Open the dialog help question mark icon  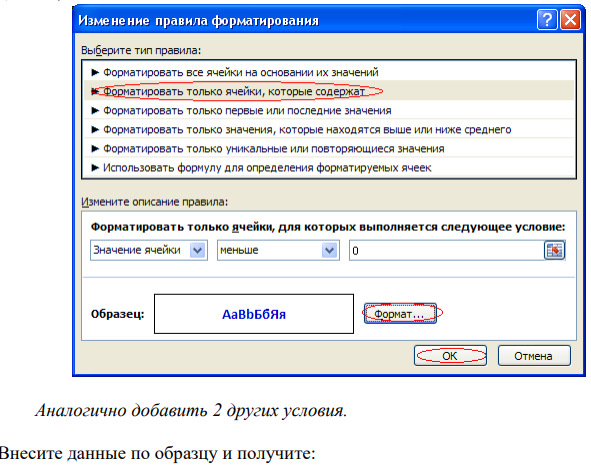point(547,20)
